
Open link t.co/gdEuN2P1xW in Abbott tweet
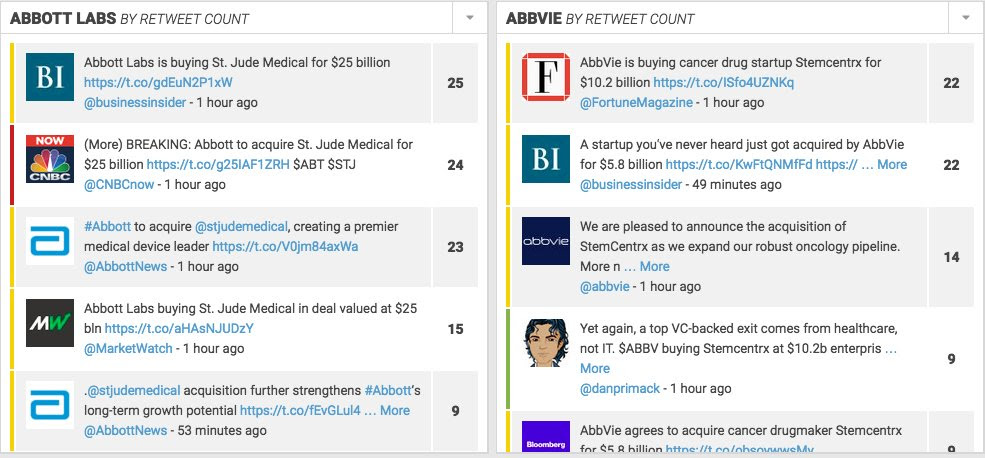158,82
